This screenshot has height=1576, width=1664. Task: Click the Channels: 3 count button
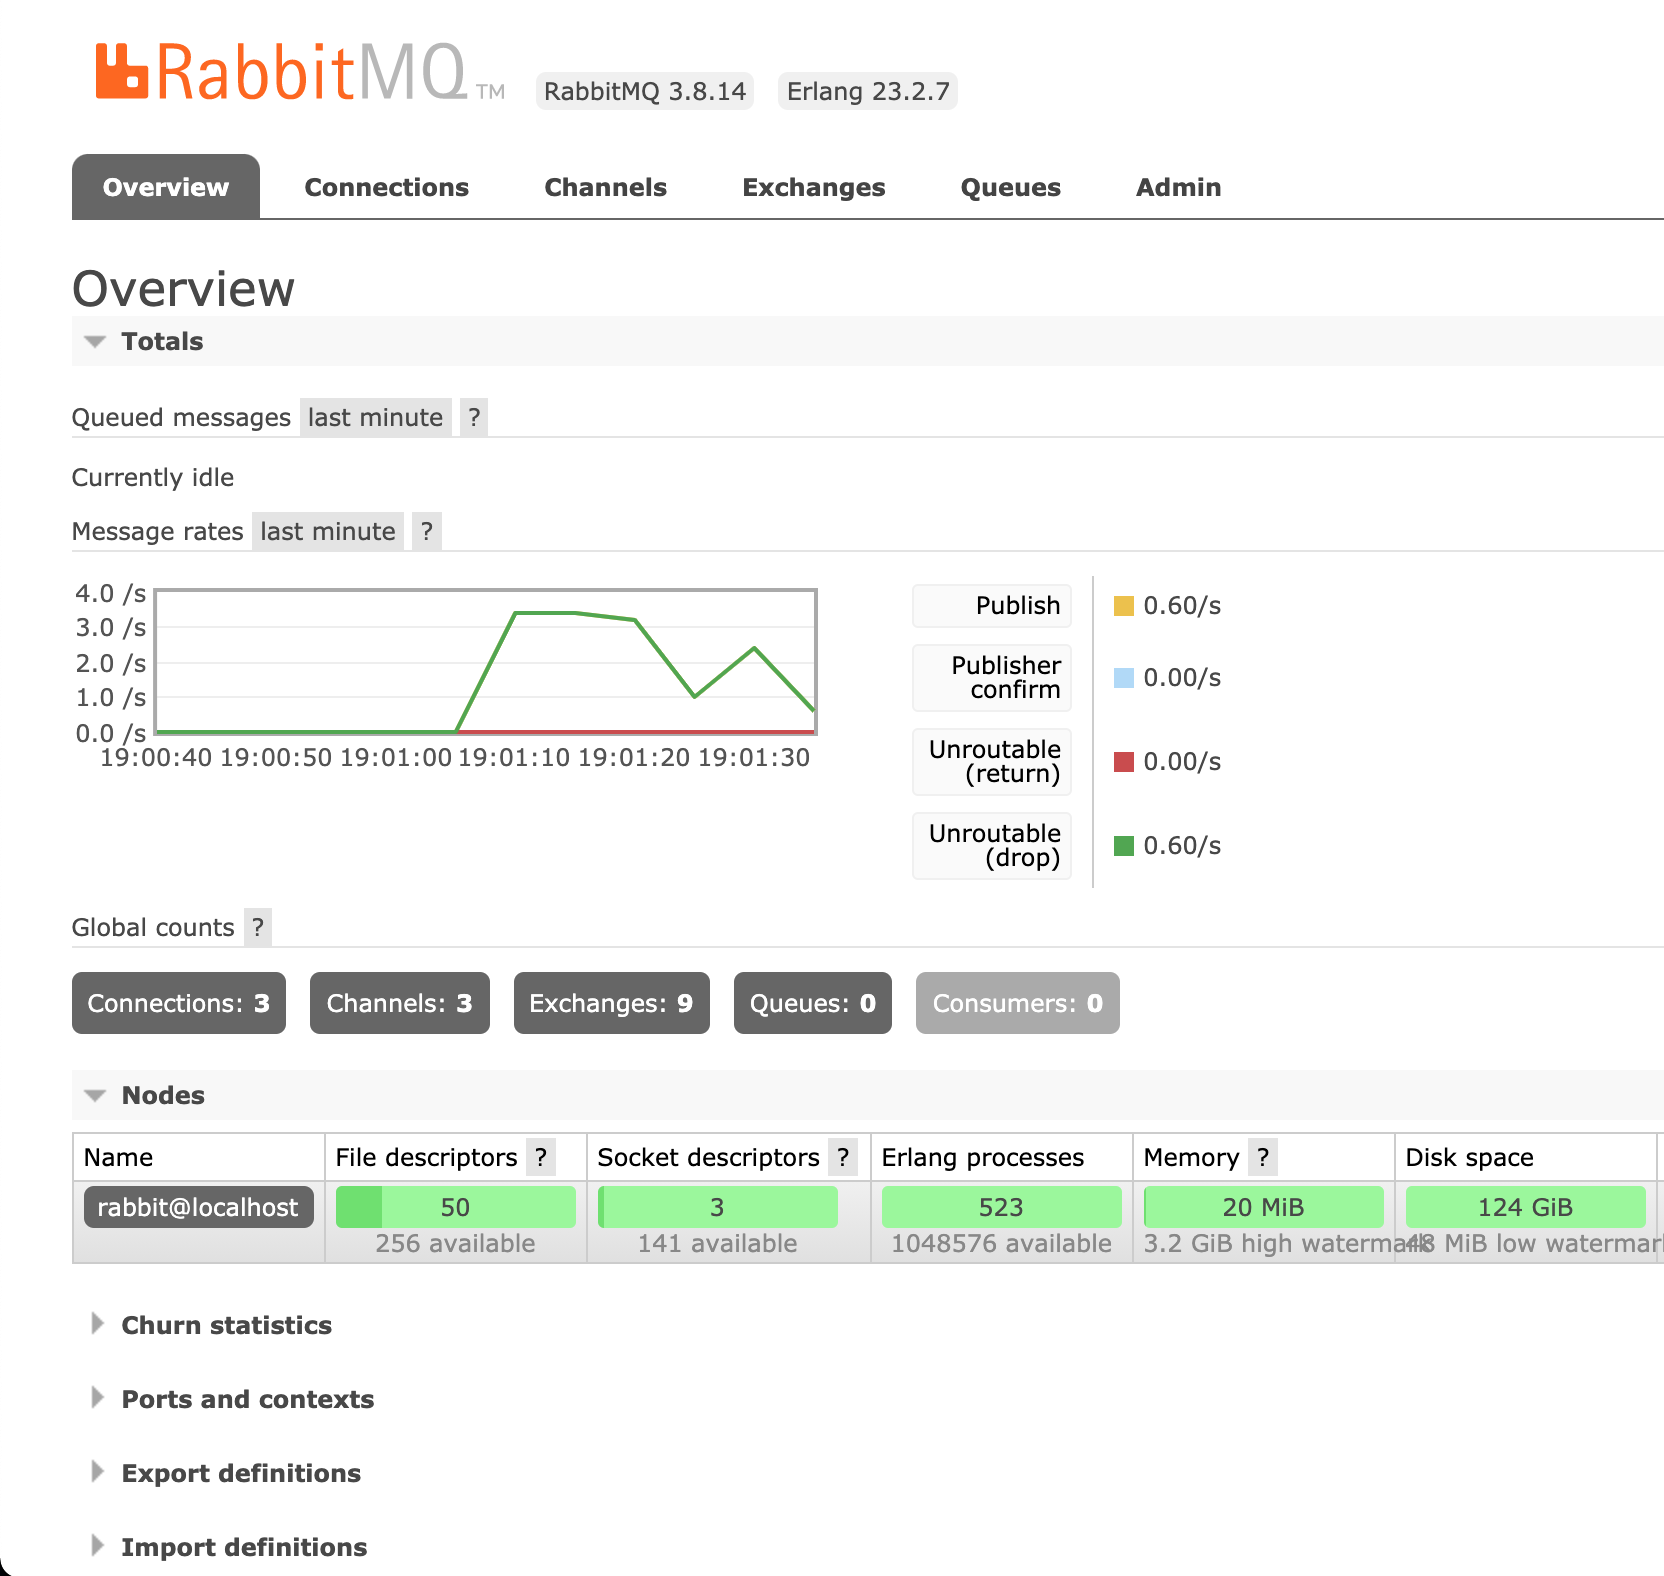click(400, 1003)
